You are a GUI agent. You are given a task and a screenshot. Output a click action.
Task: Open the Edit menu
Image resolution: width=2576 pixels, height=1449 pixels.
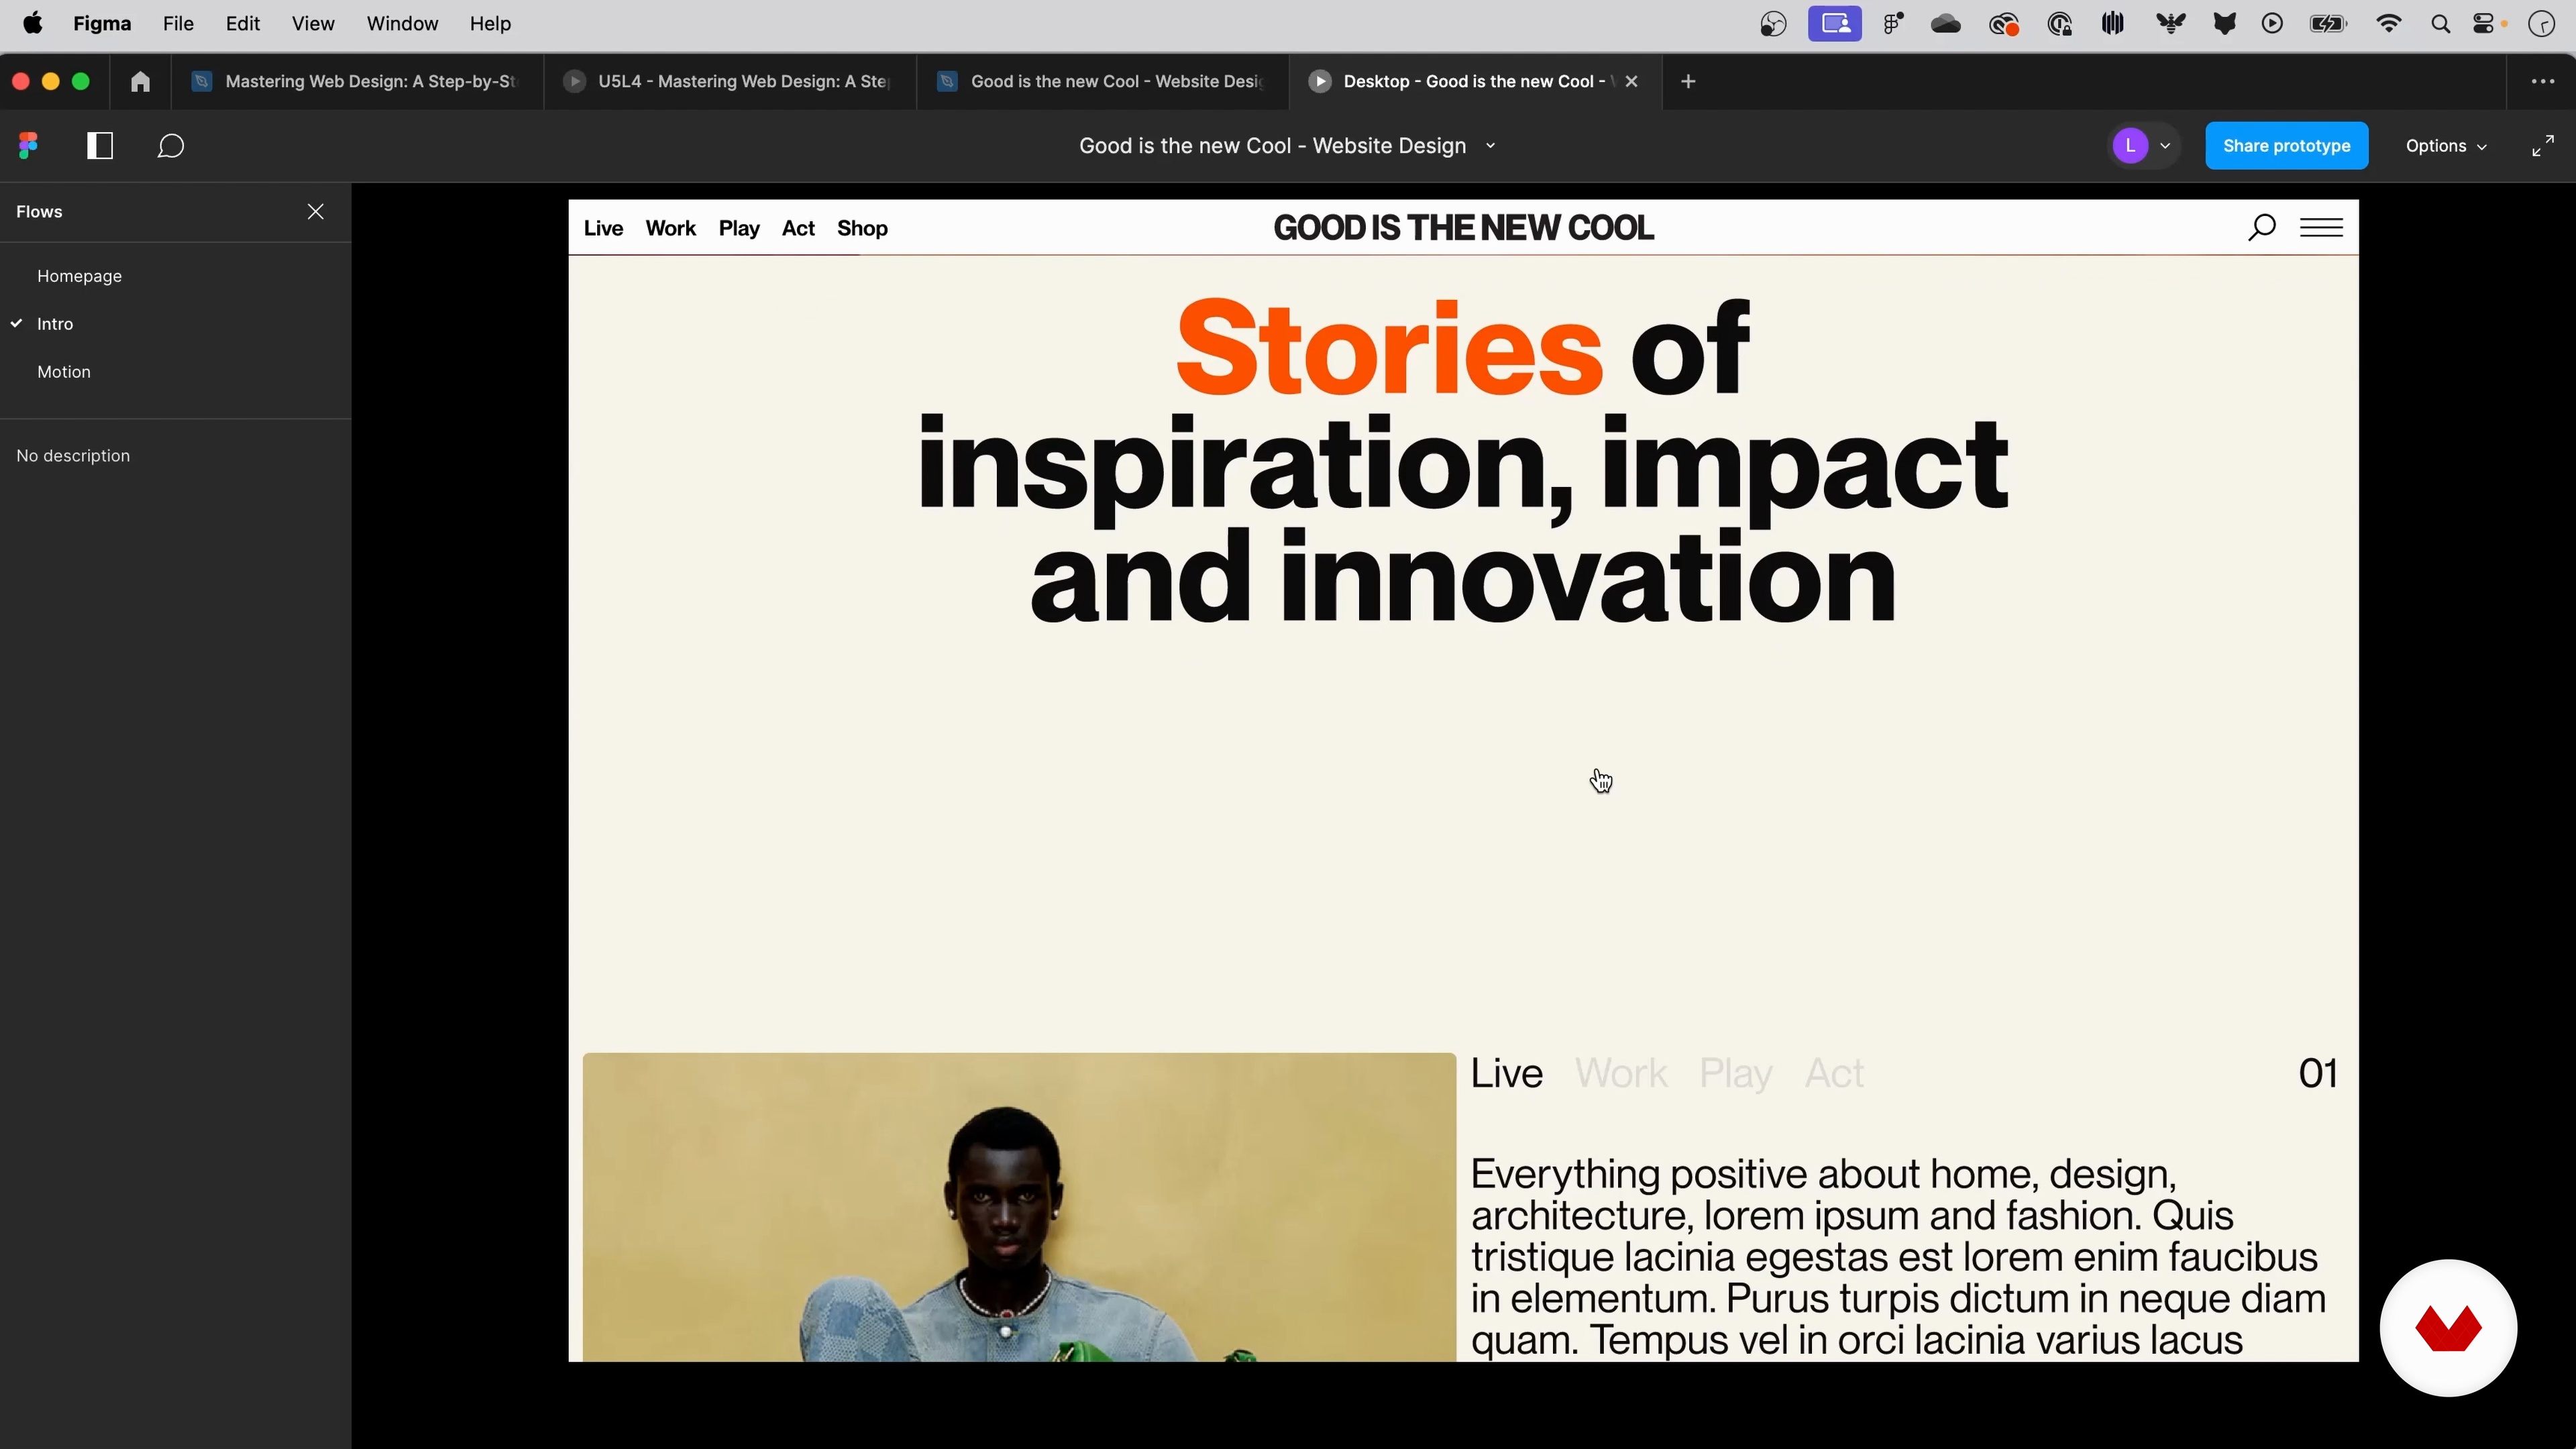tap(243, 24)
